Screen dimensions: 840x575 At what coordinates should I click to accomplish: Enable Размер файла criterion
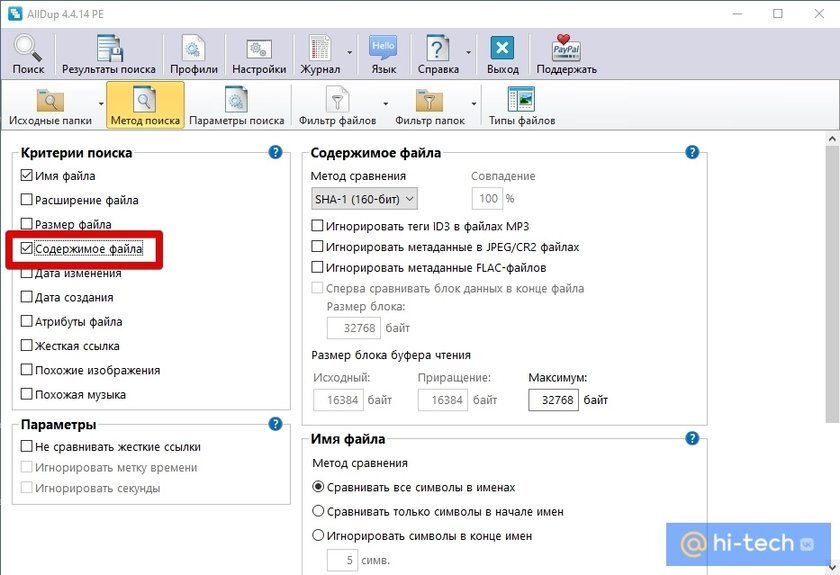[x=26, y=223]
